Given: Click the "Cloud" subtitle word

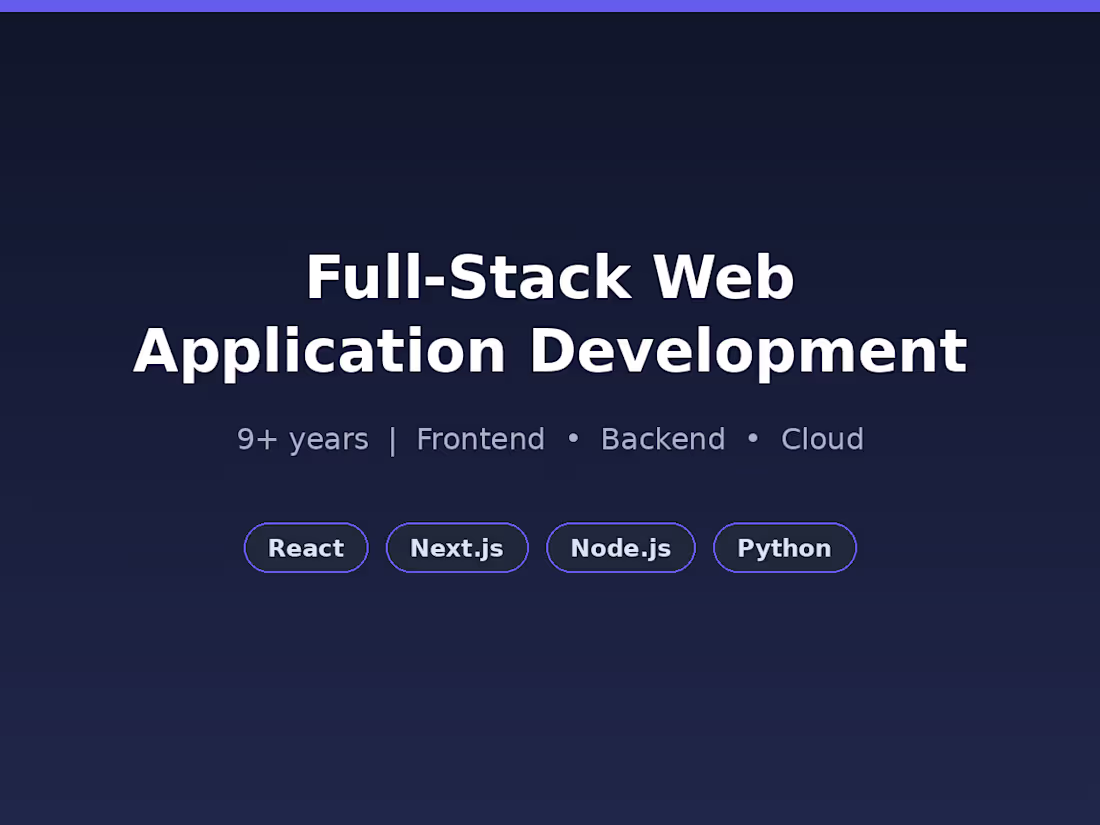Looking at the screenshot, I should 822,440.
